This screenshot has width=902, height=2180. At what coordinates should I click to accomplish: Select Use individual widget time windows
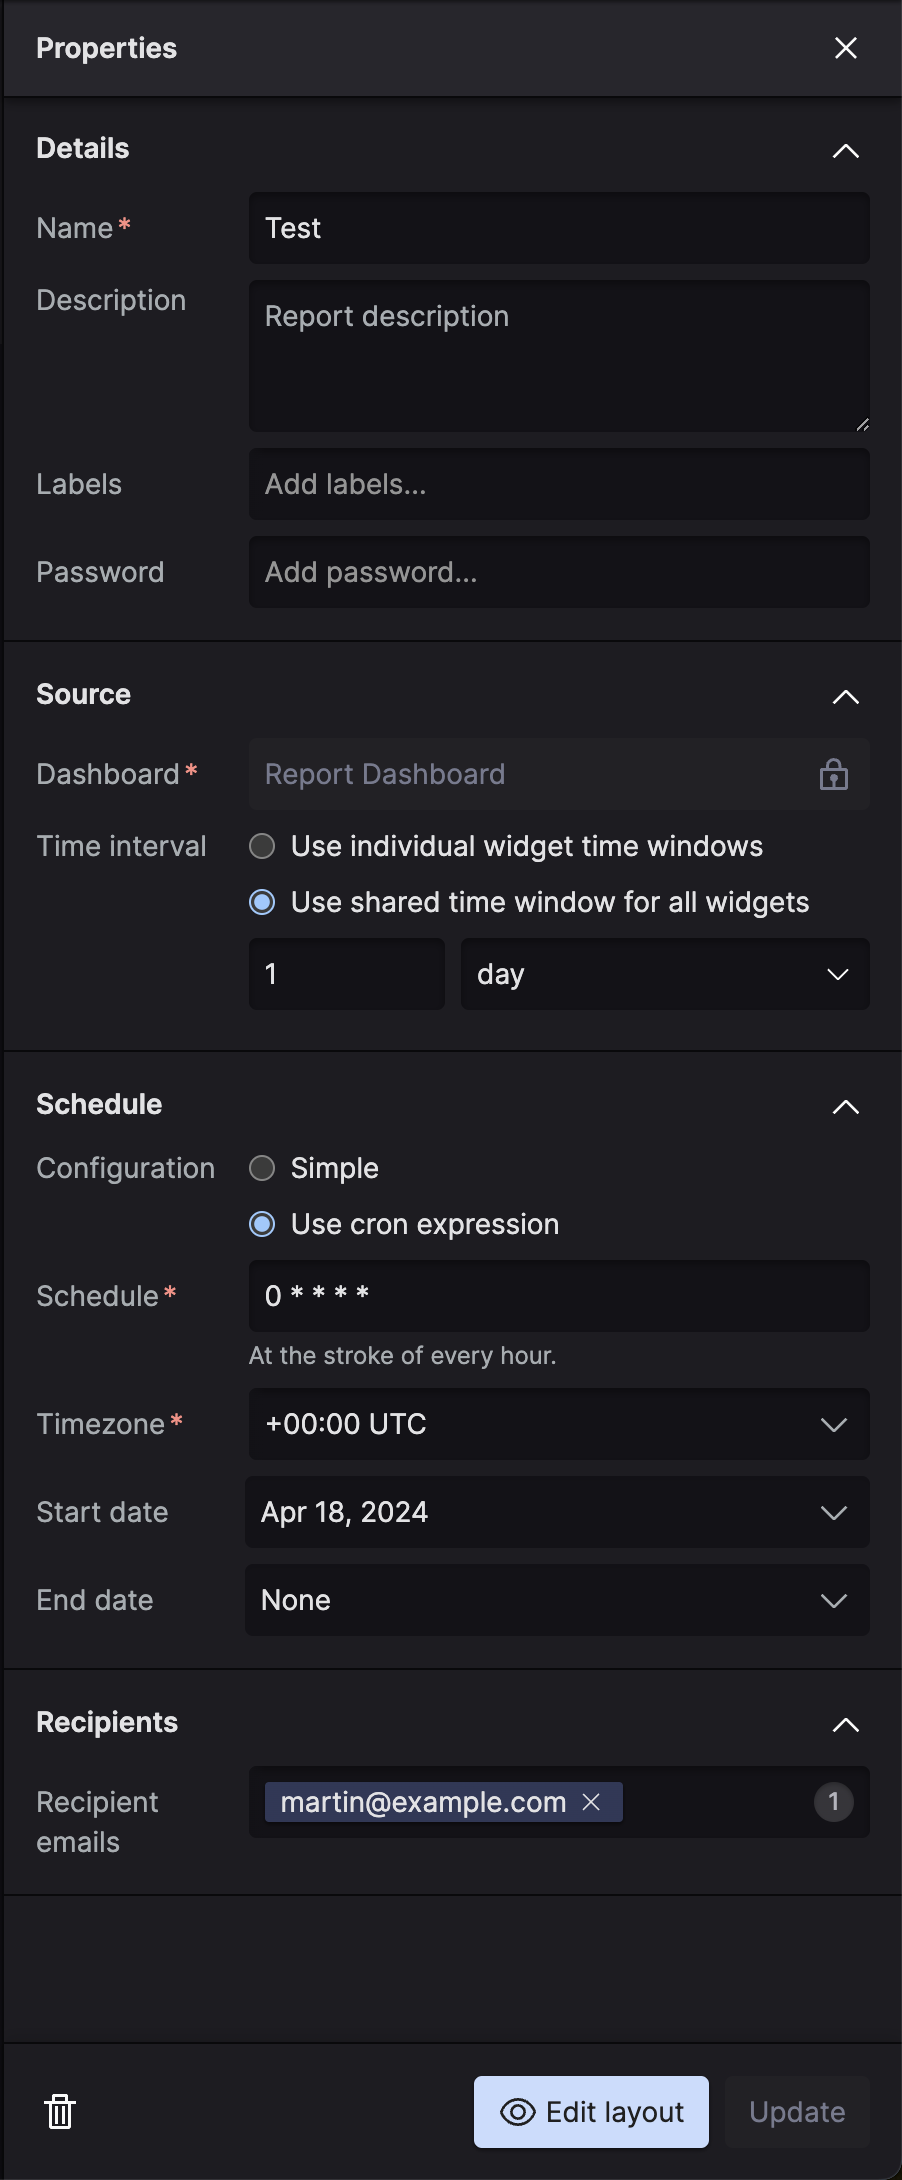(262, 846)
